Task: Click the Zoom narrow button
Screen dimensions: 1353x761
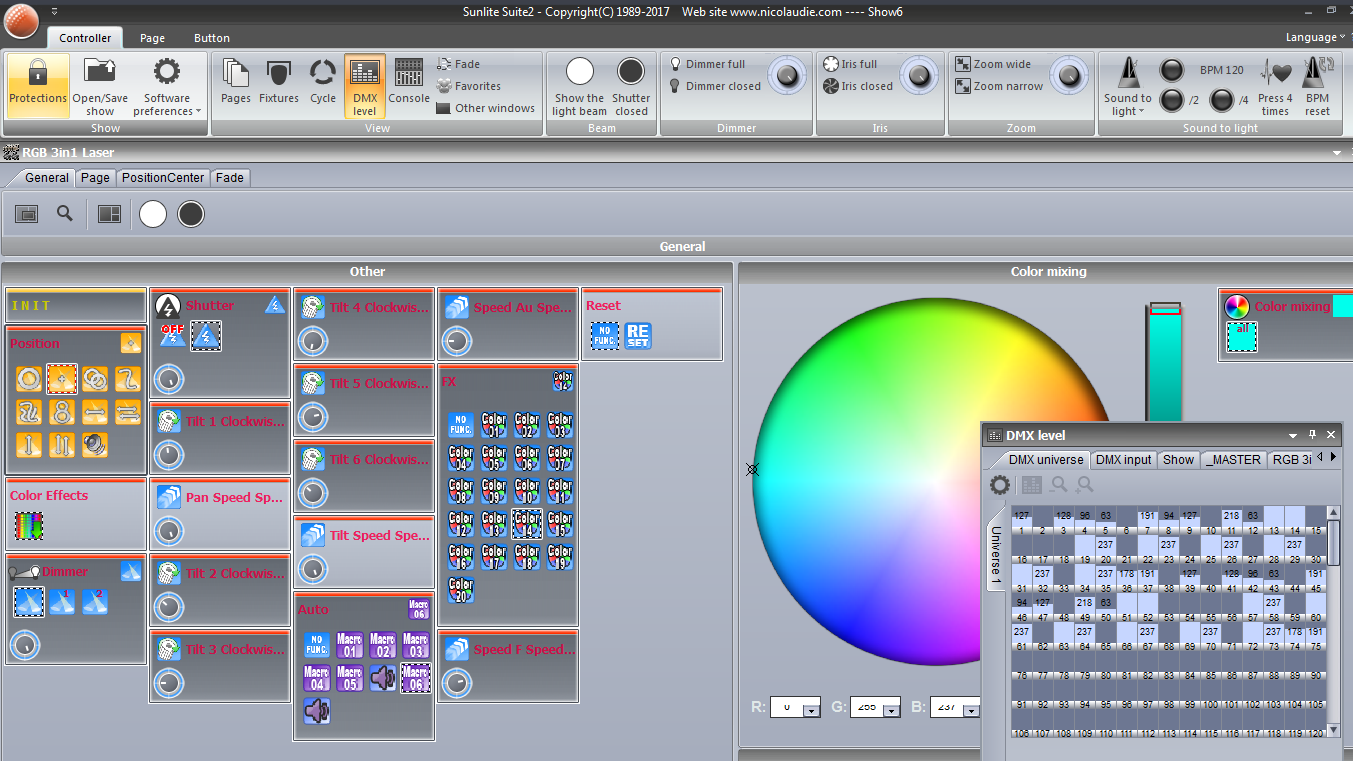Action: coord(1007,86)
